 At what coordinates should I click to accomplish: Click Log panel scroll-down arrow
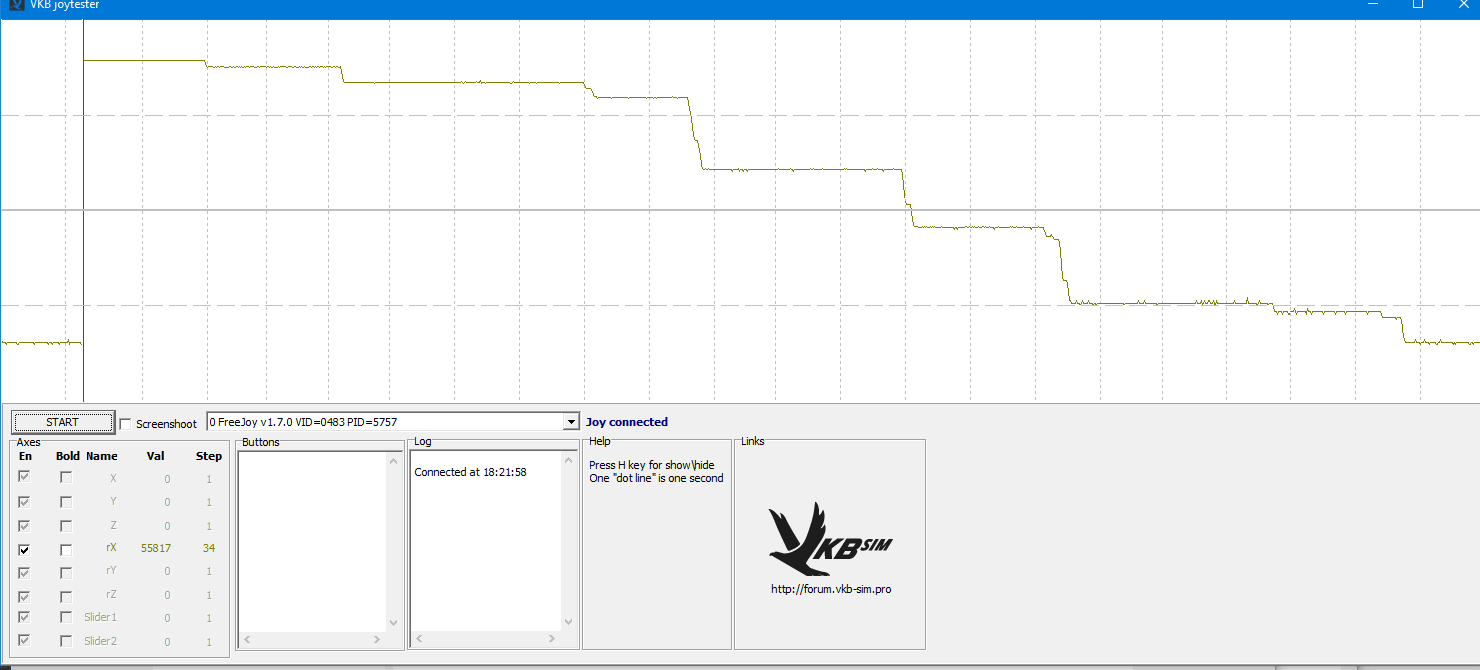568,622
